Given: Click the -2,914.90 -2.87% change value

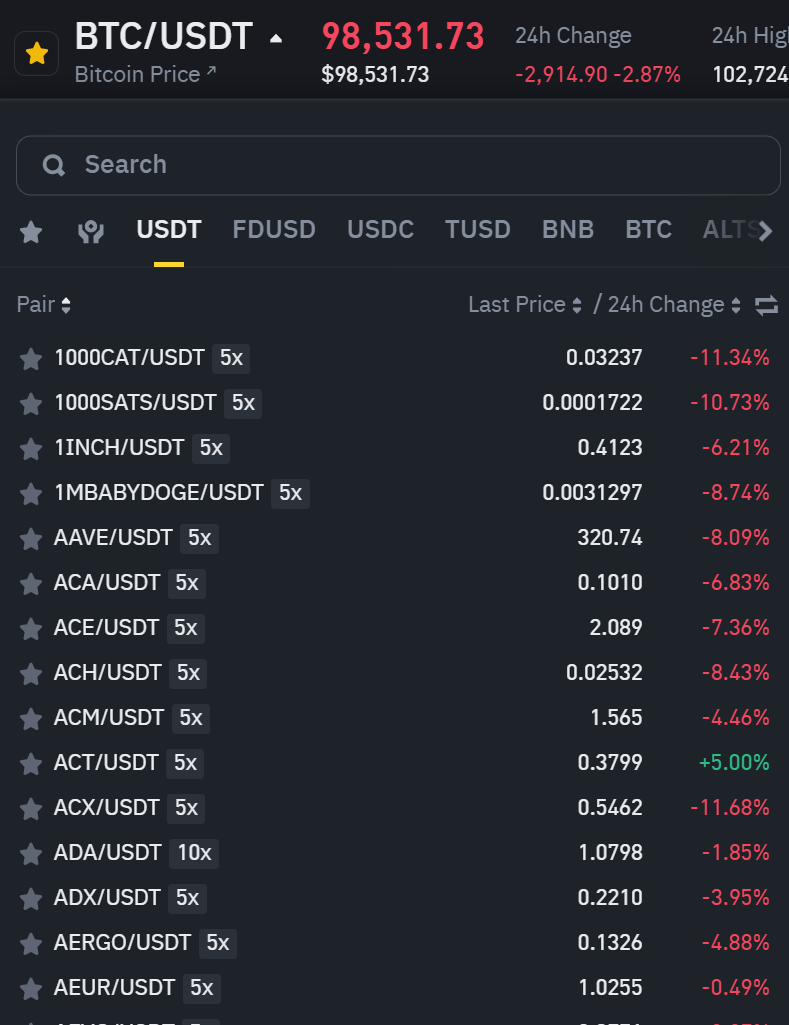Looking at the screenshot, I should (x=597, y=75).
